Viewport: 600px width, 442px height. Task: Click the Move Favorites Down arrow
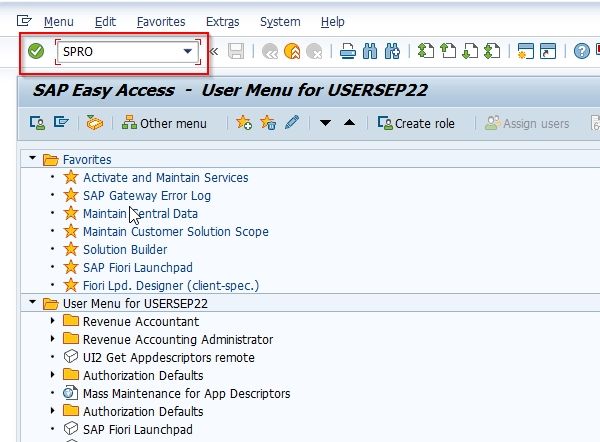pos(325,123)
